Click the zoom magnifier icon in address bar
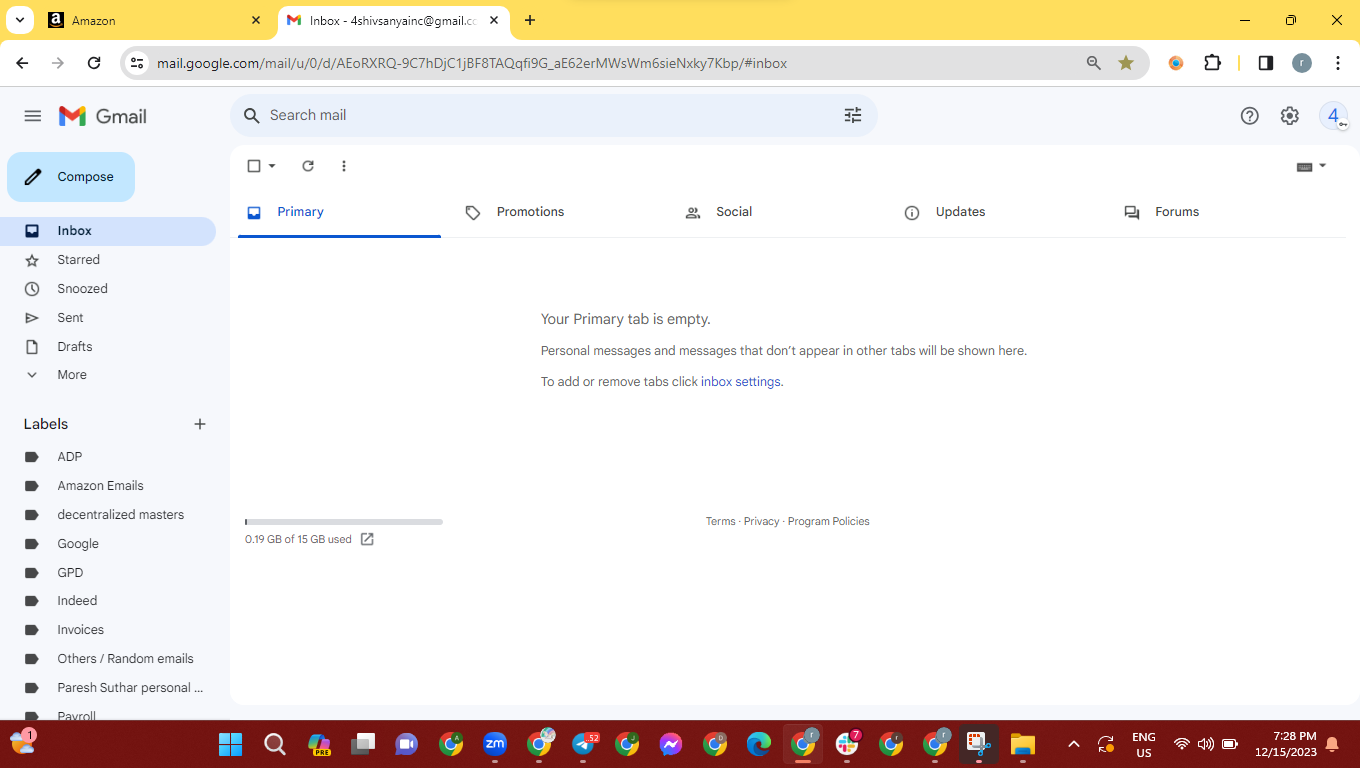The width and height of the screenshot is (1360, 768). click(1094, 63)
